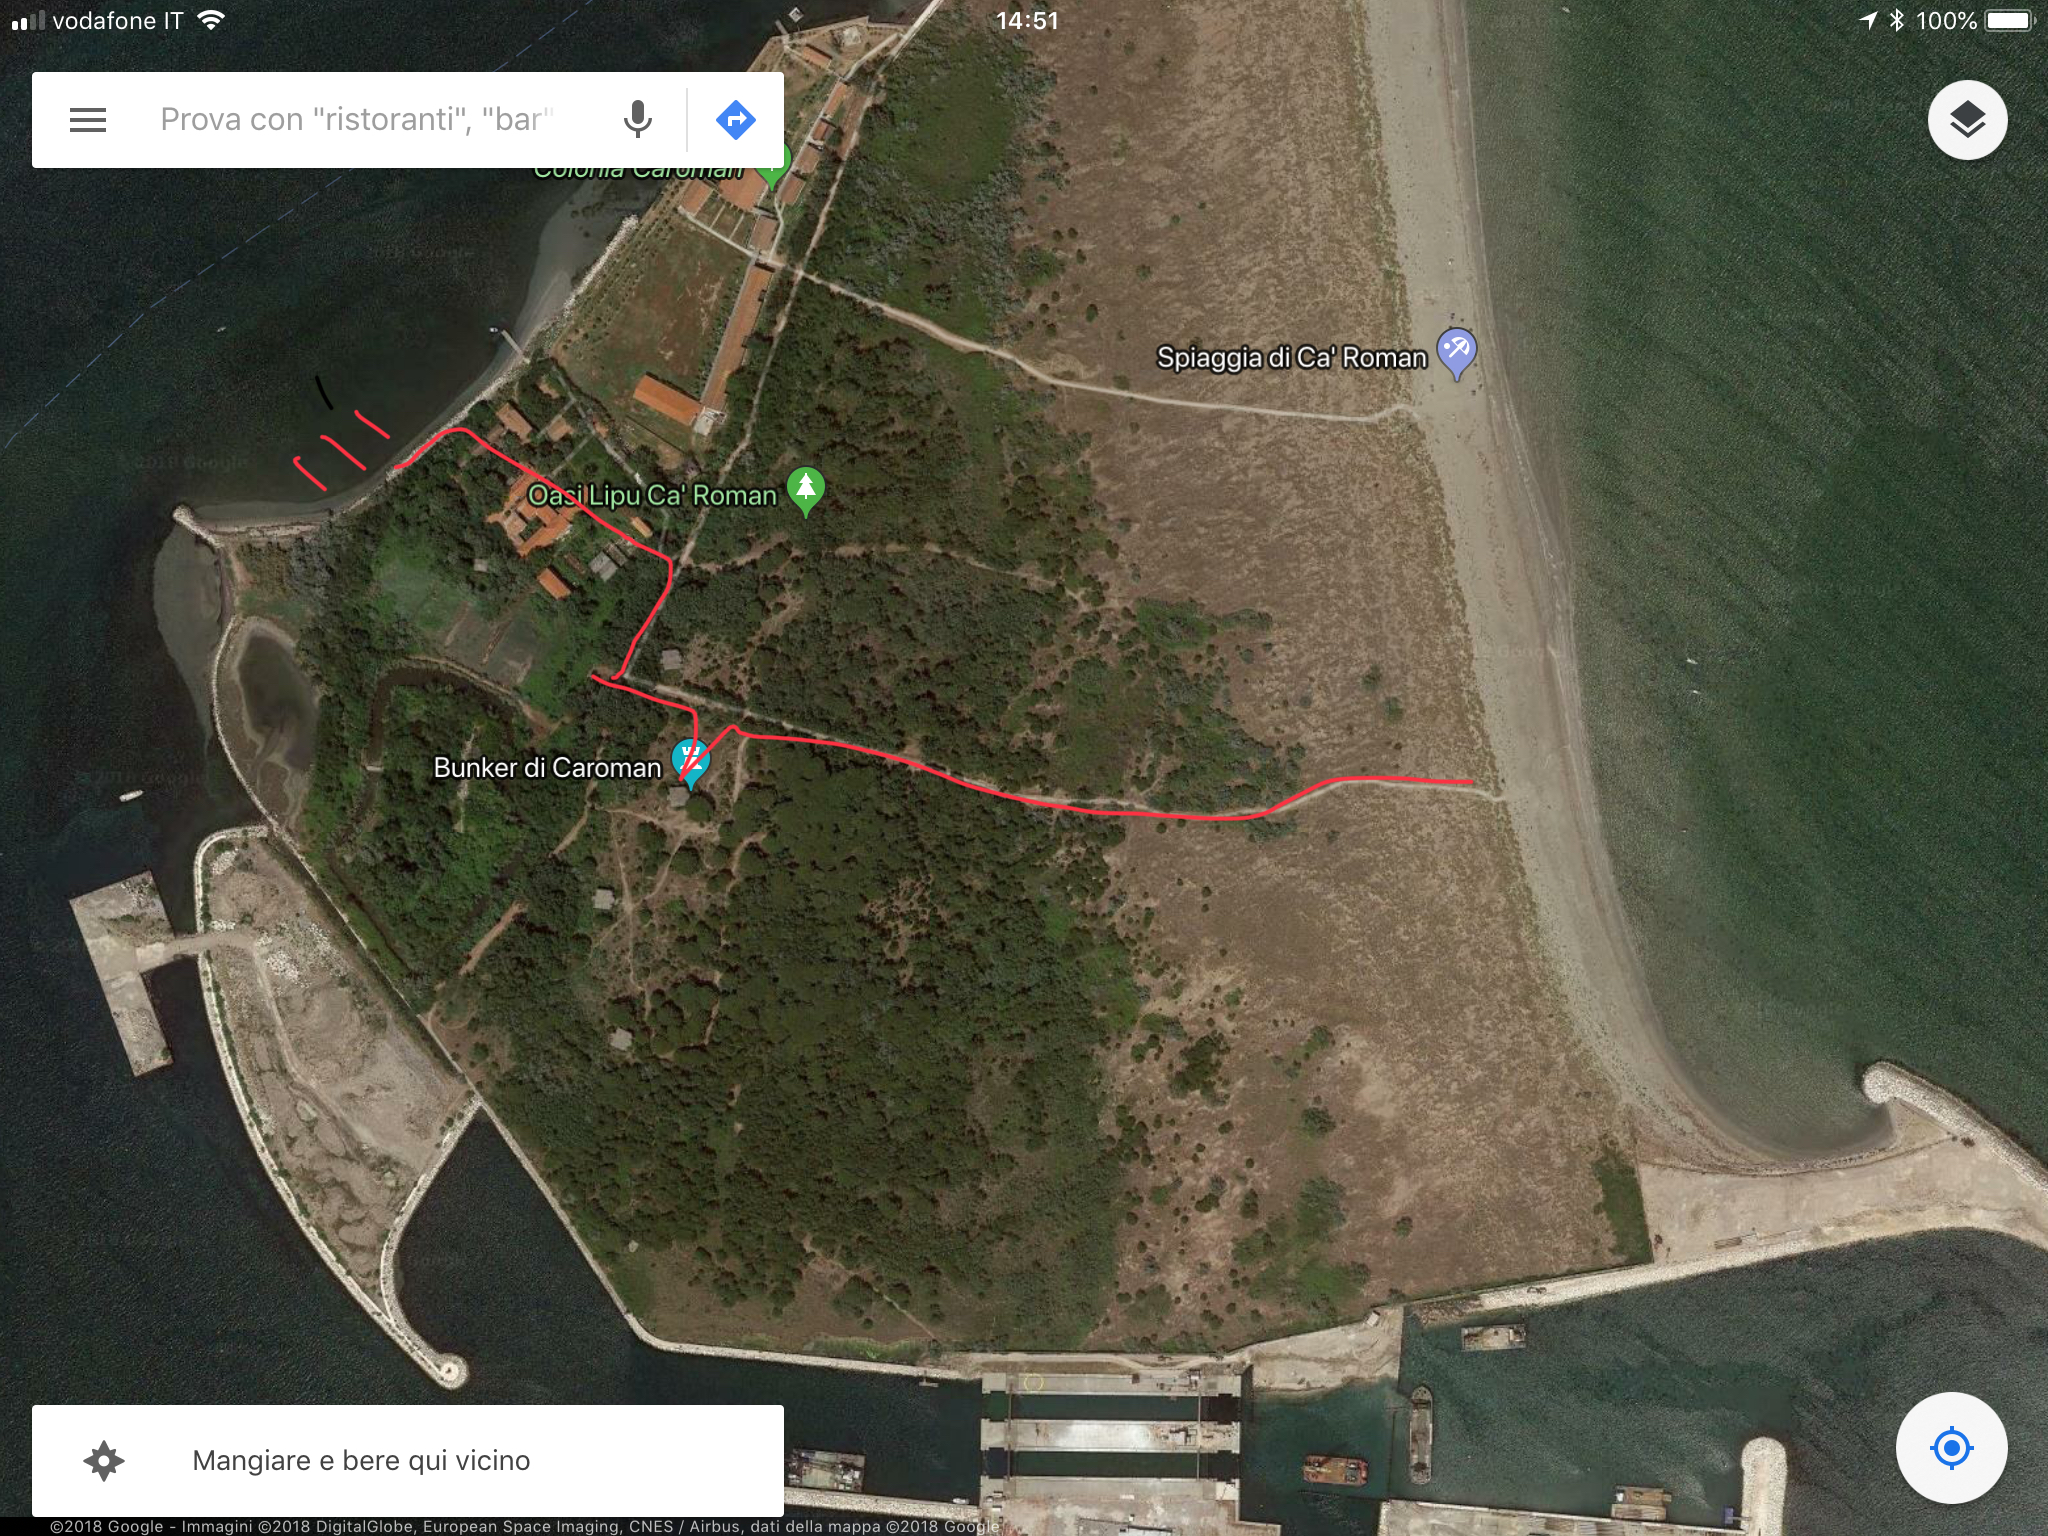2048x1536 pixels.
Task: Tap the Bunker di Caroman pin
Action: (x=690, y=764)
